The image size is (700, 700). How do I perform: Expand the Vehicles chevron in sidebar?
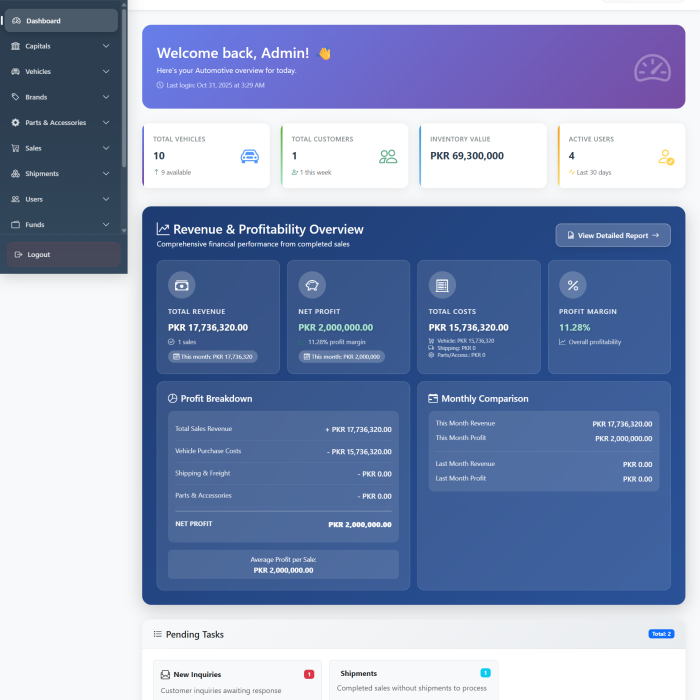pos(106,72)
